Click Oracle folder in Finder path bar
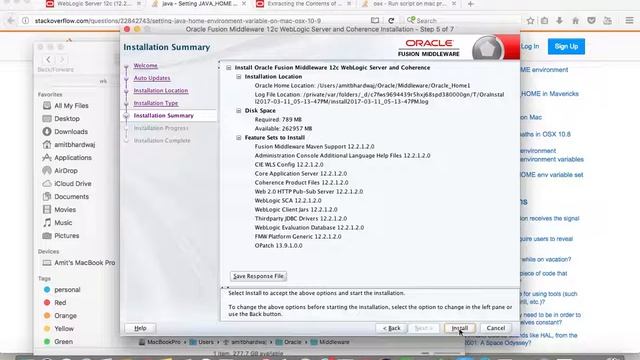This screenshot has width=640, height=360. [289, 342]
